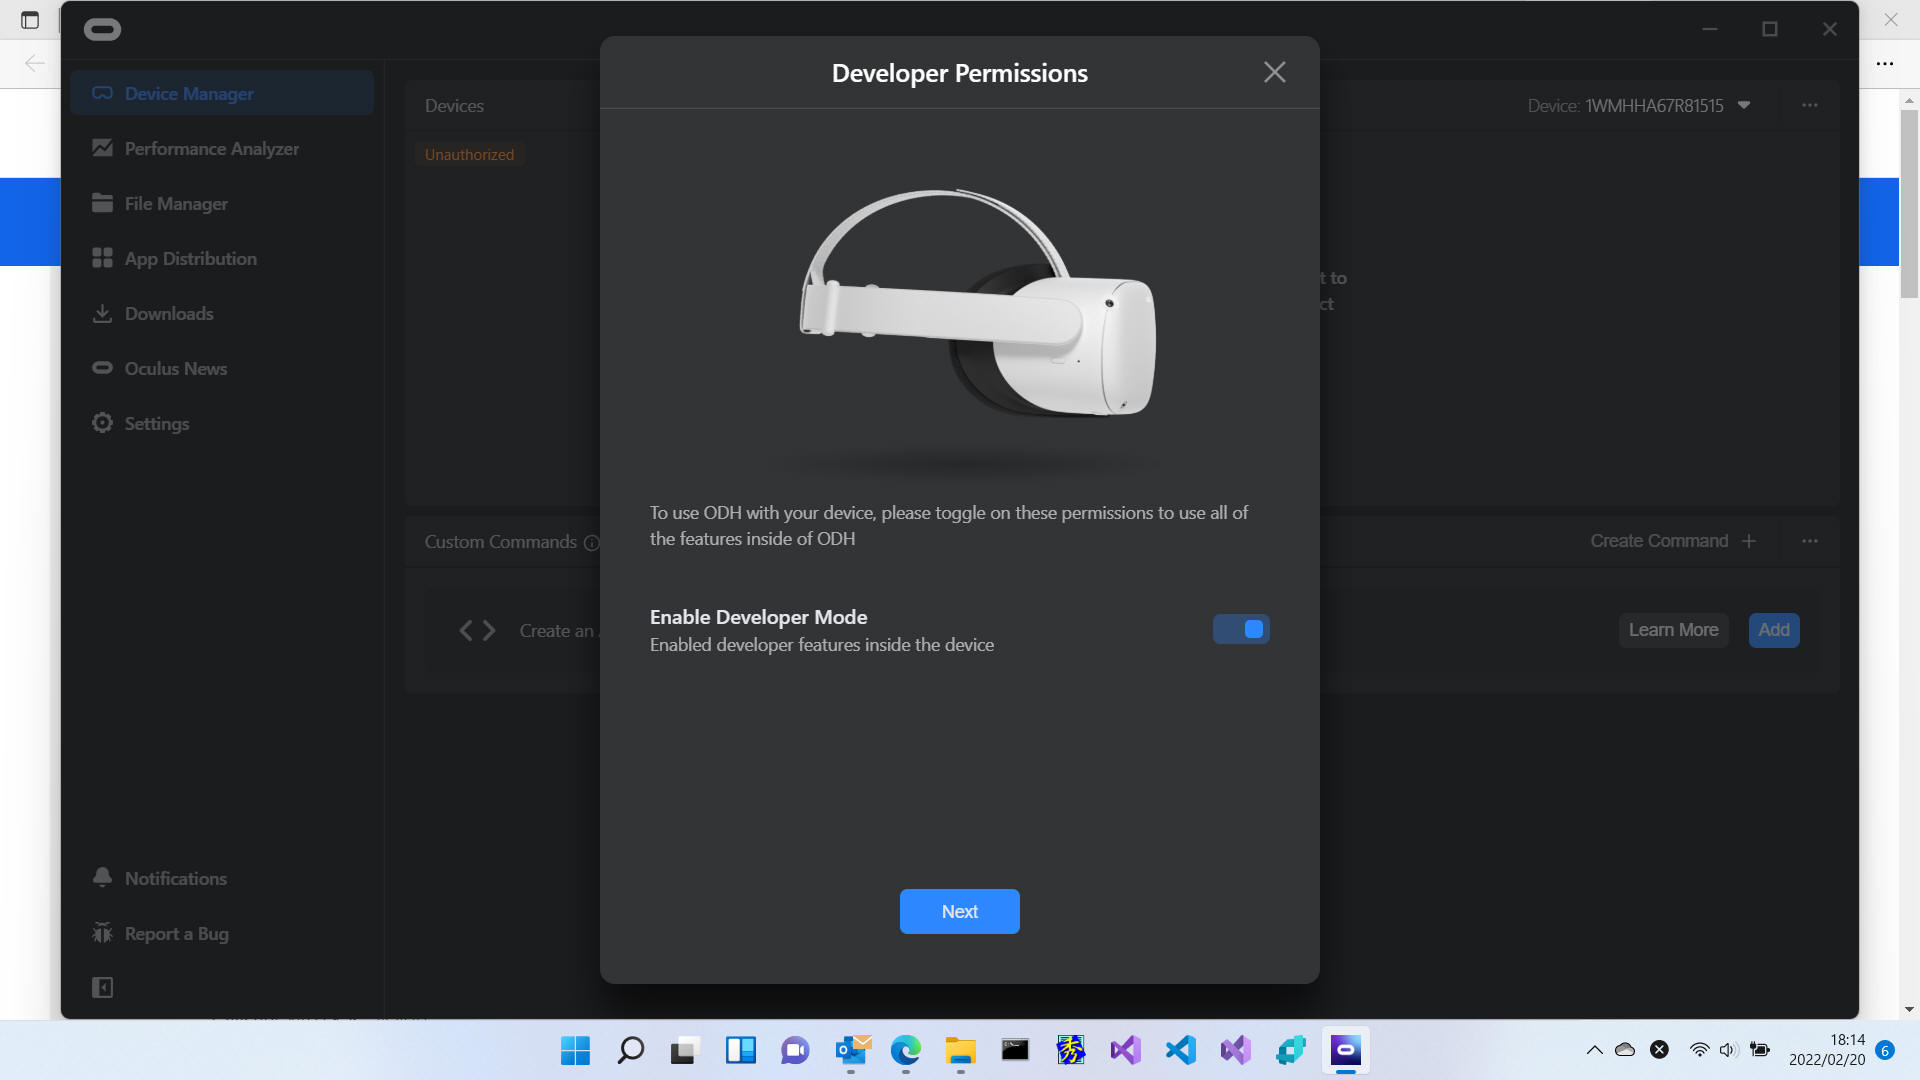Click the Device Manager sidebar icon
1920x1080 pixels.
point(102,92)
